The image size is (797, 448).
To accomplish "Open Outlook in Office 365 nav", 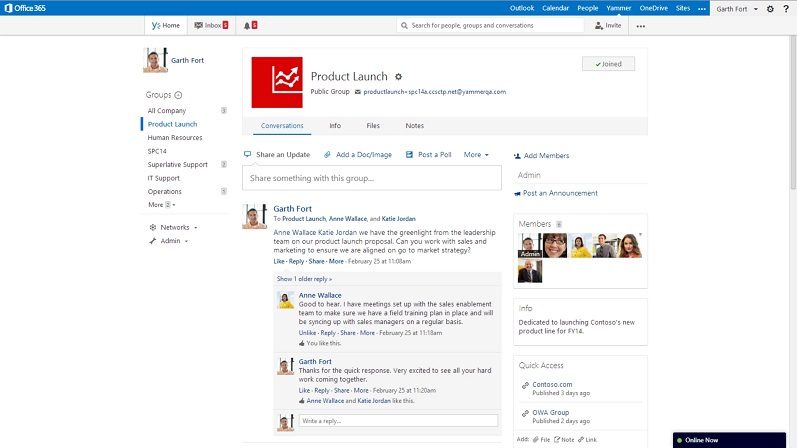I will [x=522, y=8].
